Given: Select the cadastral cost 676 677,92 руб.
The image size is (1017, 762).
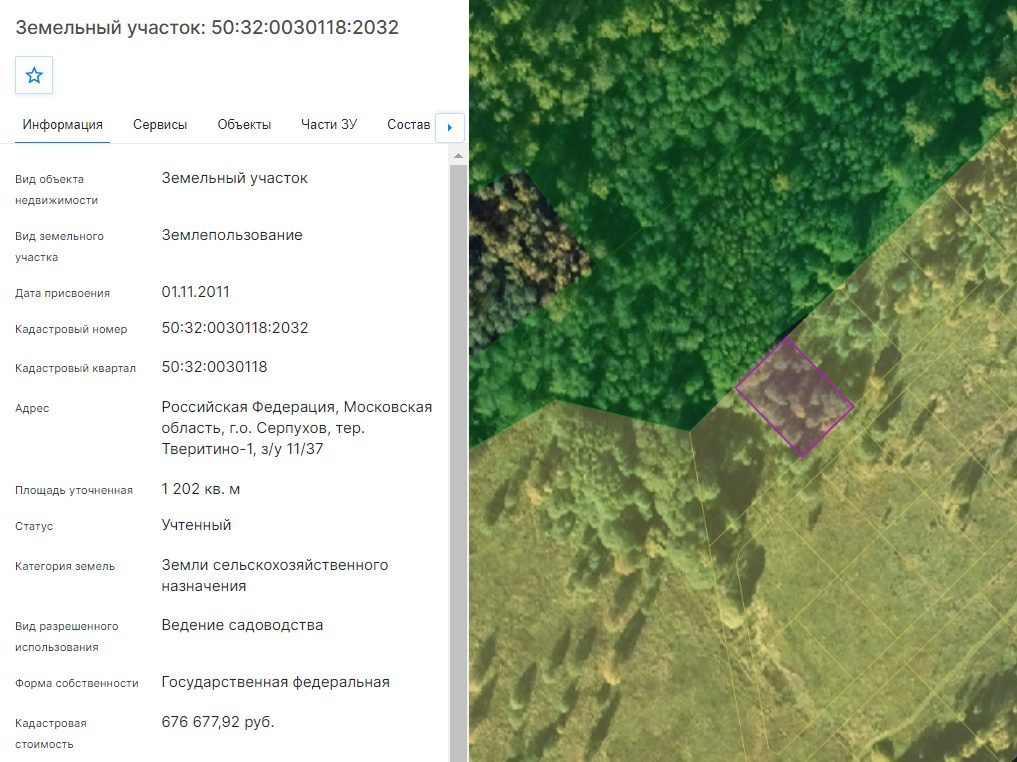Looking at the screenshot, I should 218,722.
